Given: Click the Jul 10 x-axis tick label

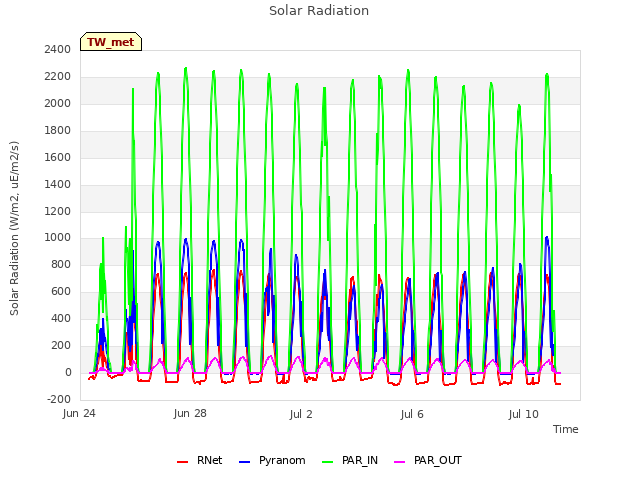Looking at the screenshot, I should (523, 414).
